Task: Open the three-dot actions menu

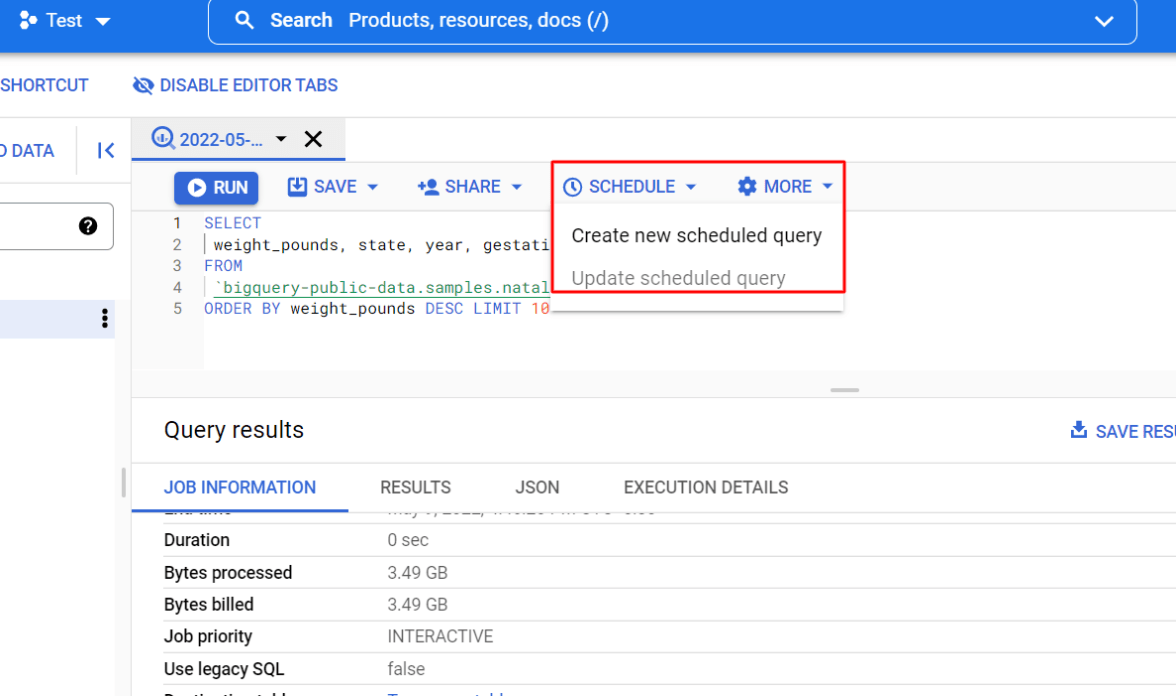Action: pyautogui.click(x=105, y=319)
